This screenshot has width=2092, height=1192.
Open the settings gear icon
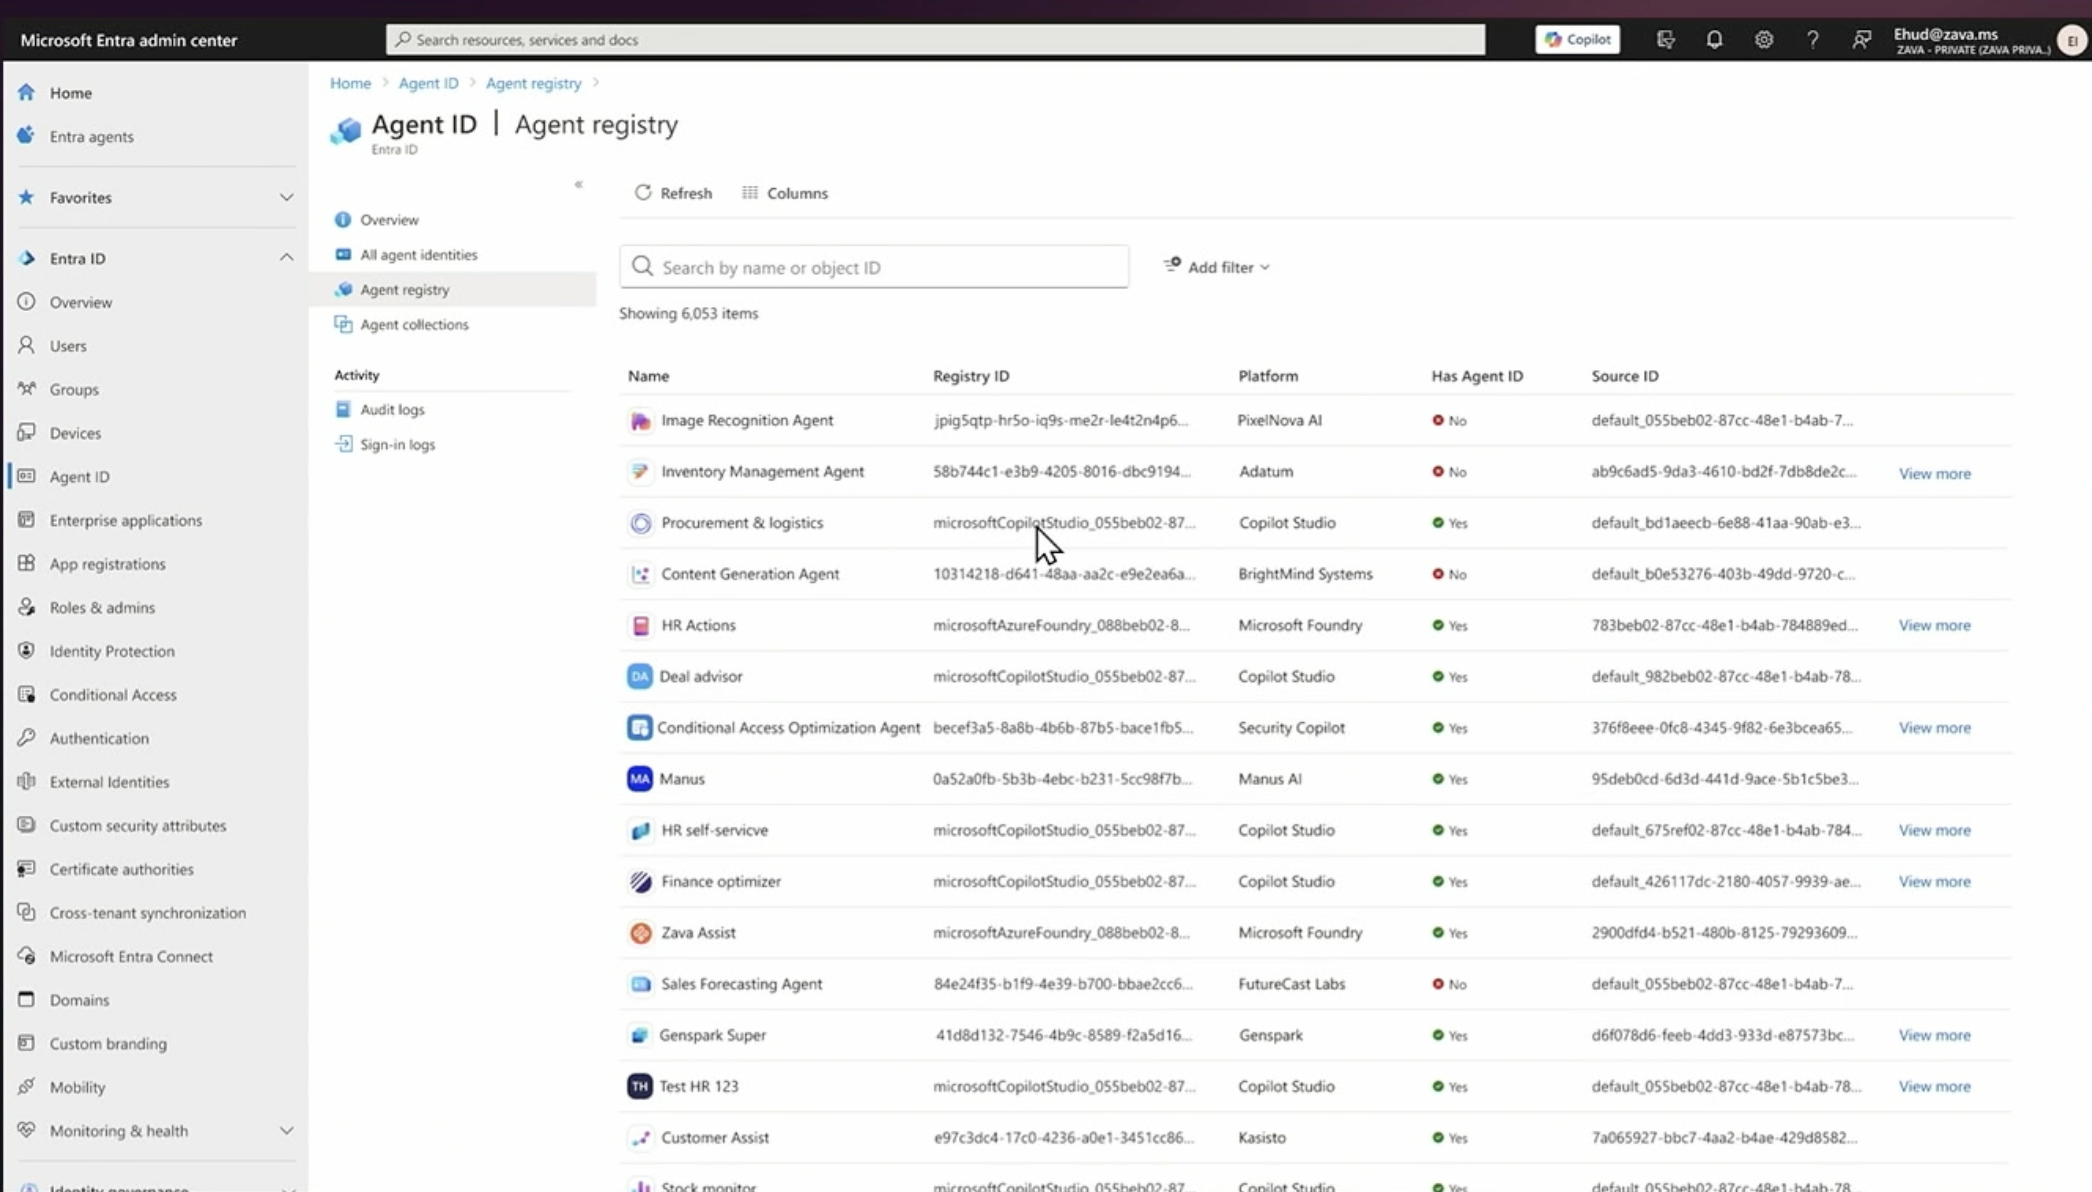coord(1763,40)
